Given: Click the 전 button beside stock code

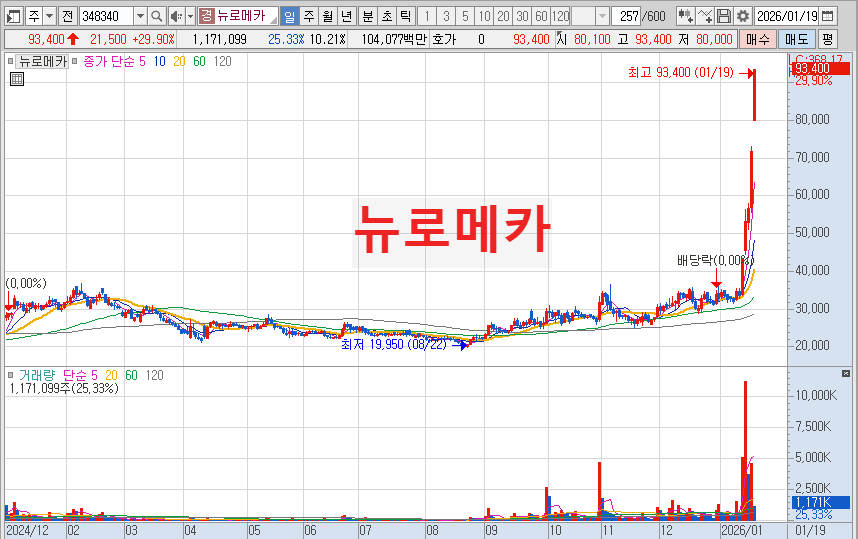Looking at the screenshot, I should (67, 16).
